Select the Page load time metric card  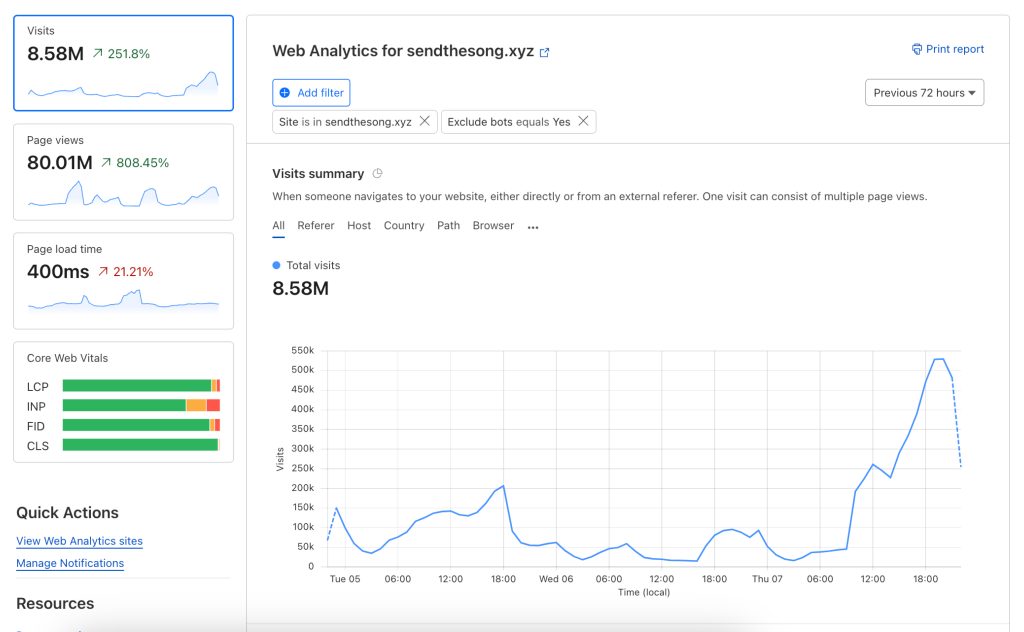[x=123, y=281]
